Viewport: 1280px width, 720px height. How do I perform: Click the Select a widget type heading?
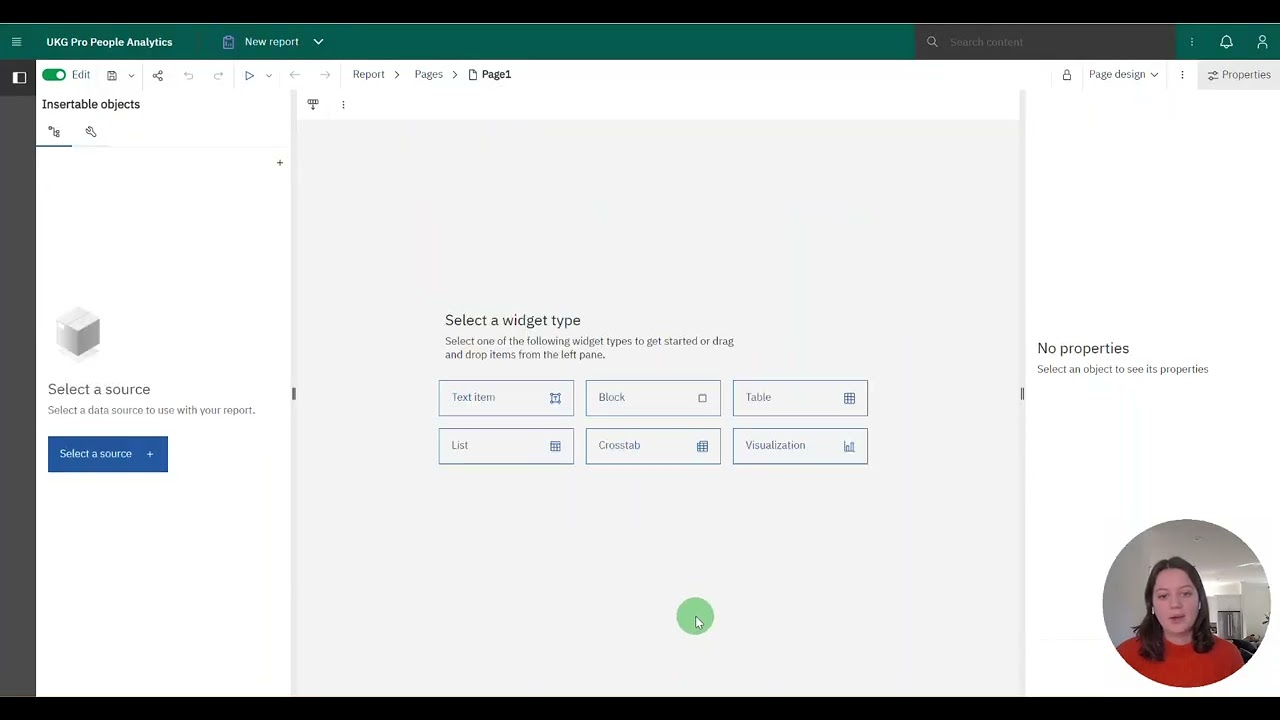pyautogui.click(x=513, y=320)
